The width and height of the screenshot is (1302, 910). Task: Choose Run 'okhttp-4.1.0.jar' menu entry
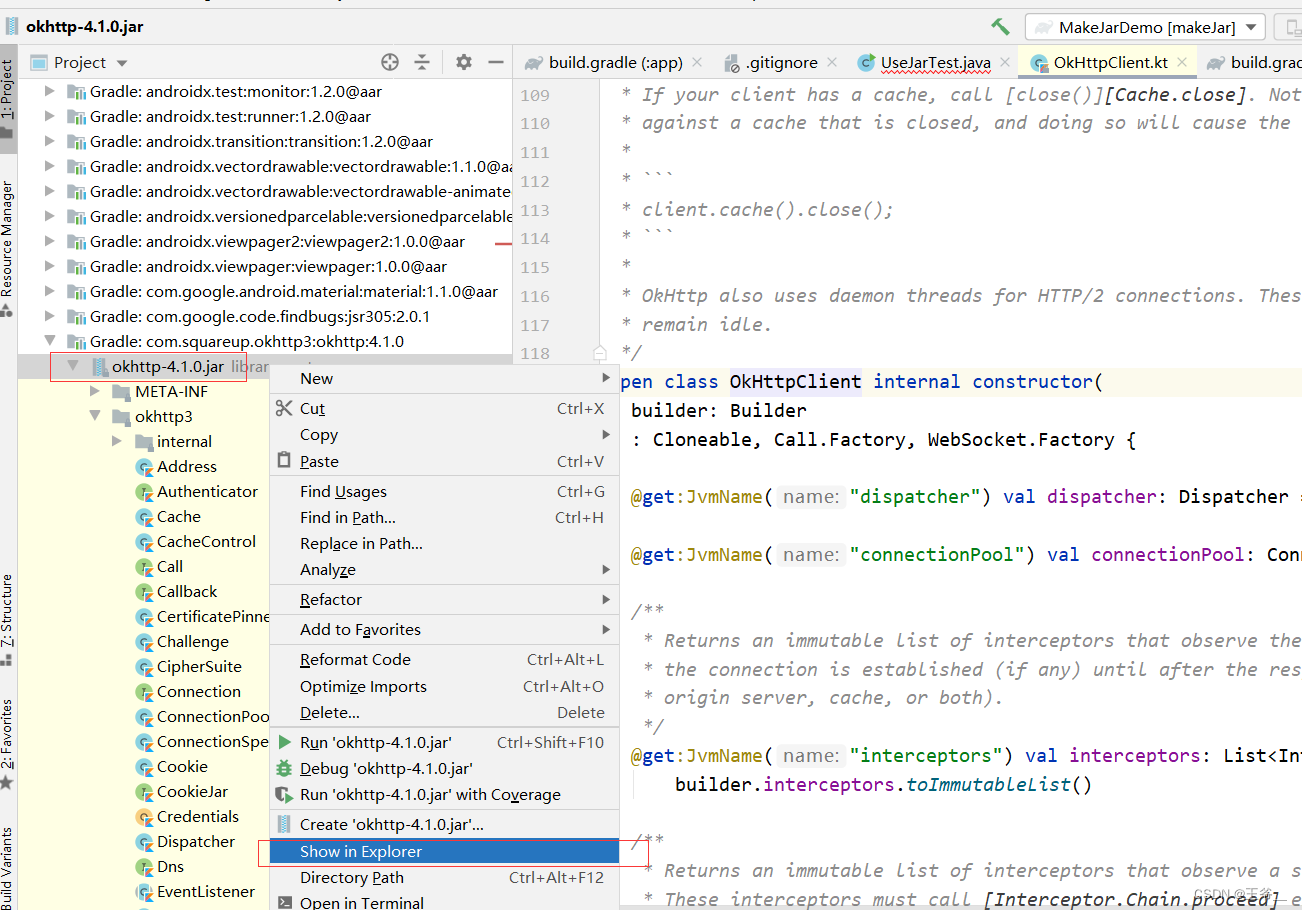click(x=444, y=742)
